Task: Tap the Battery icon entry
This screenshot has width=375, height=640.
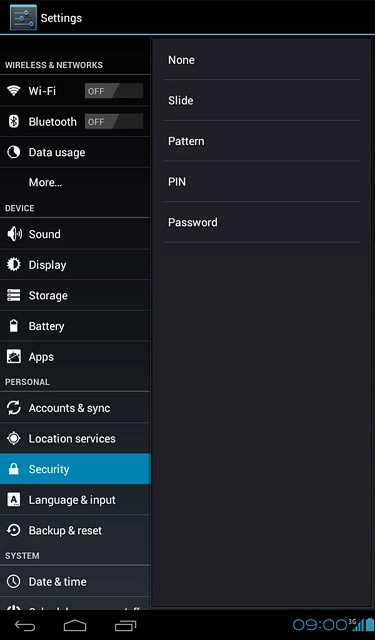Action: (x=13, y=326)
